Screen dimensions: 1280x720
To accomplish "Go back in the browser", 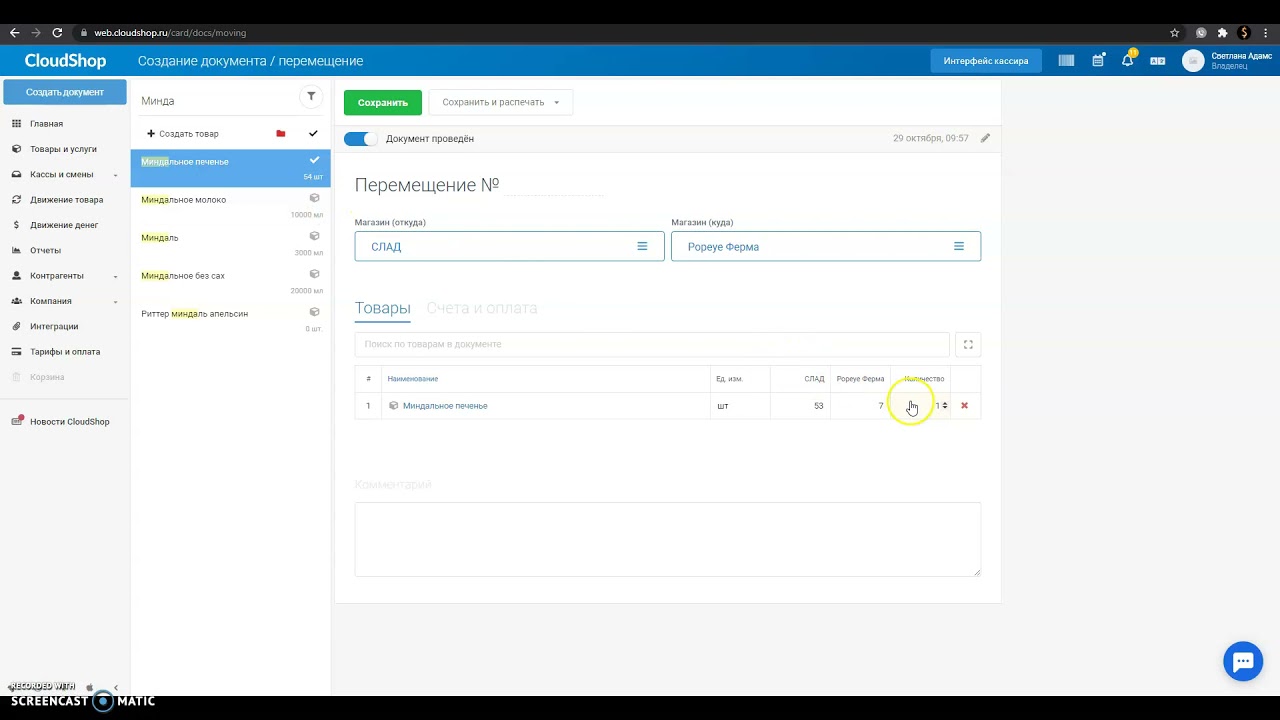I will point(14,33).
